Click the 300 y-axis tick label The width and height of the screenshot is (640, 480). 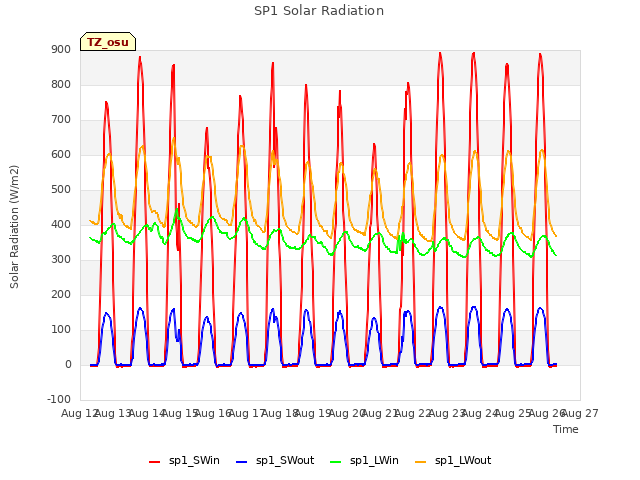click(x=61, y=260)
